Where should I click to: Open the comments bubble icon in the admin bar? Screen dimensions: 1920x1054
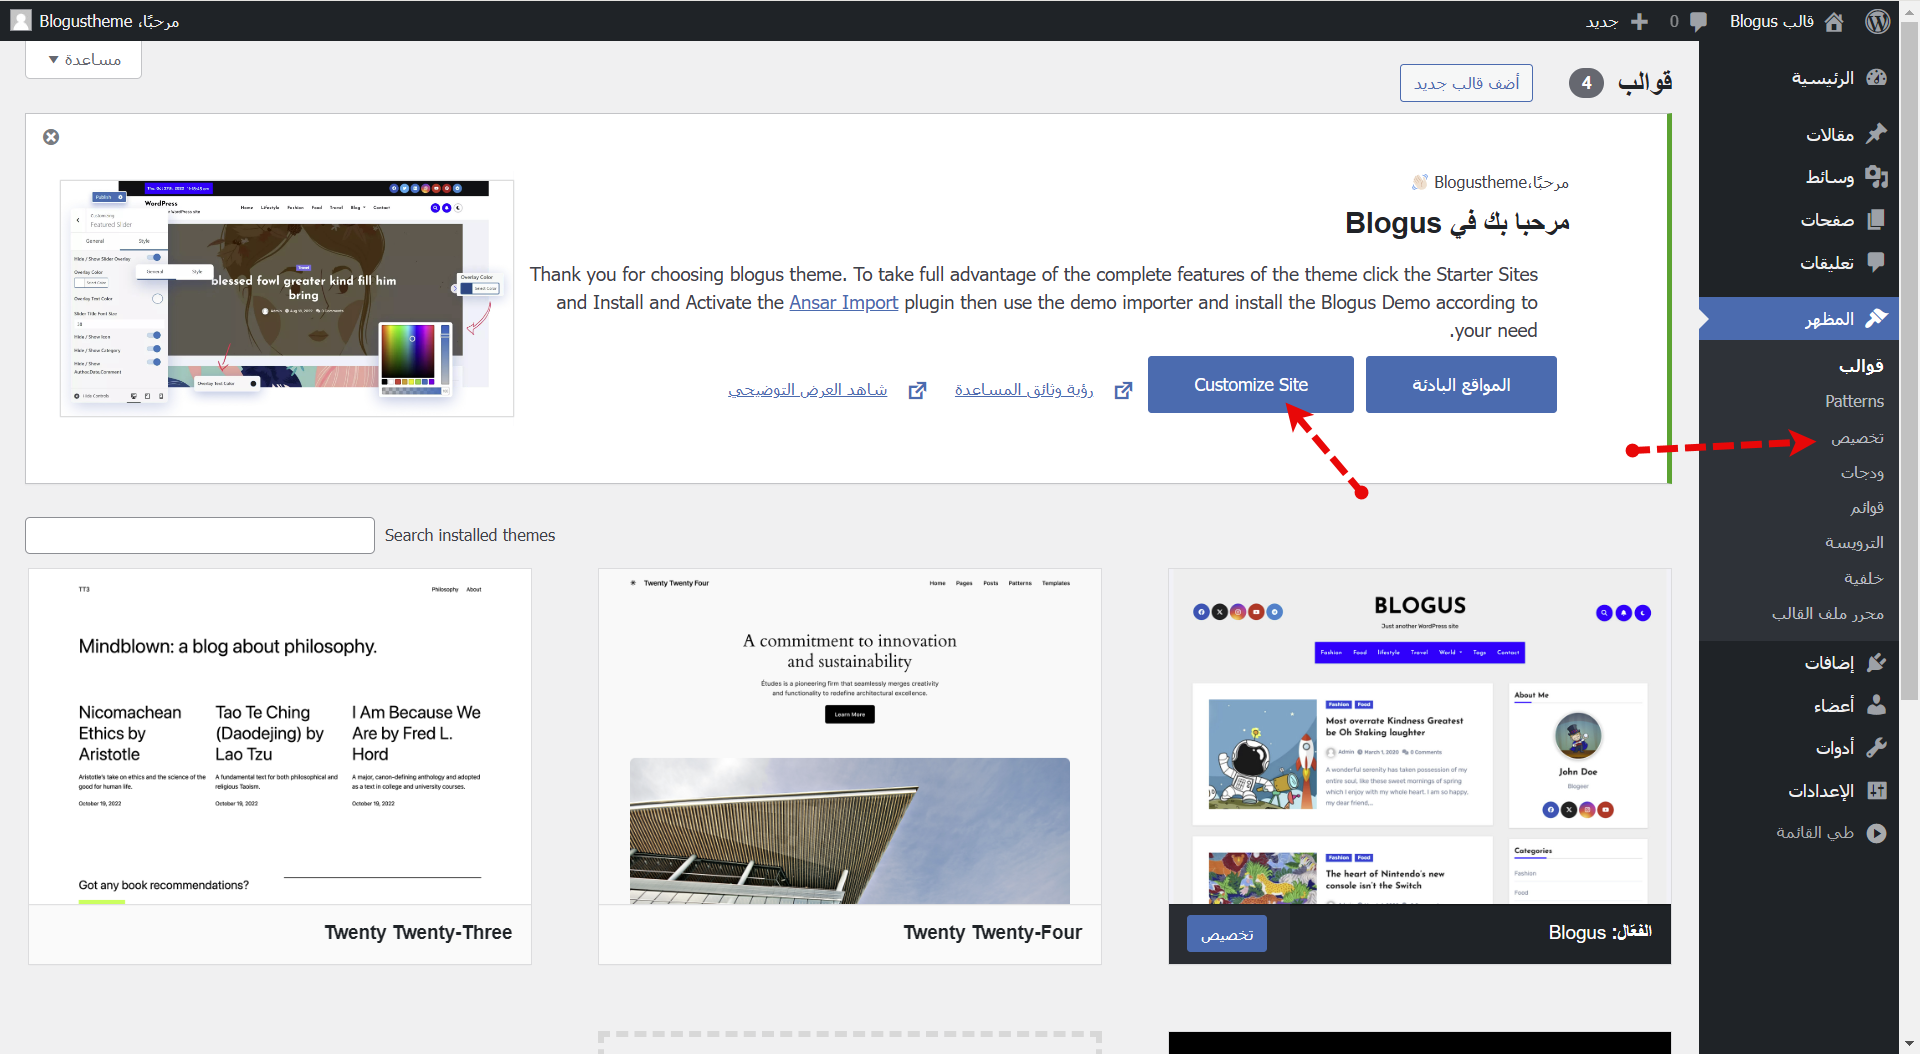tap(1697, 21)
